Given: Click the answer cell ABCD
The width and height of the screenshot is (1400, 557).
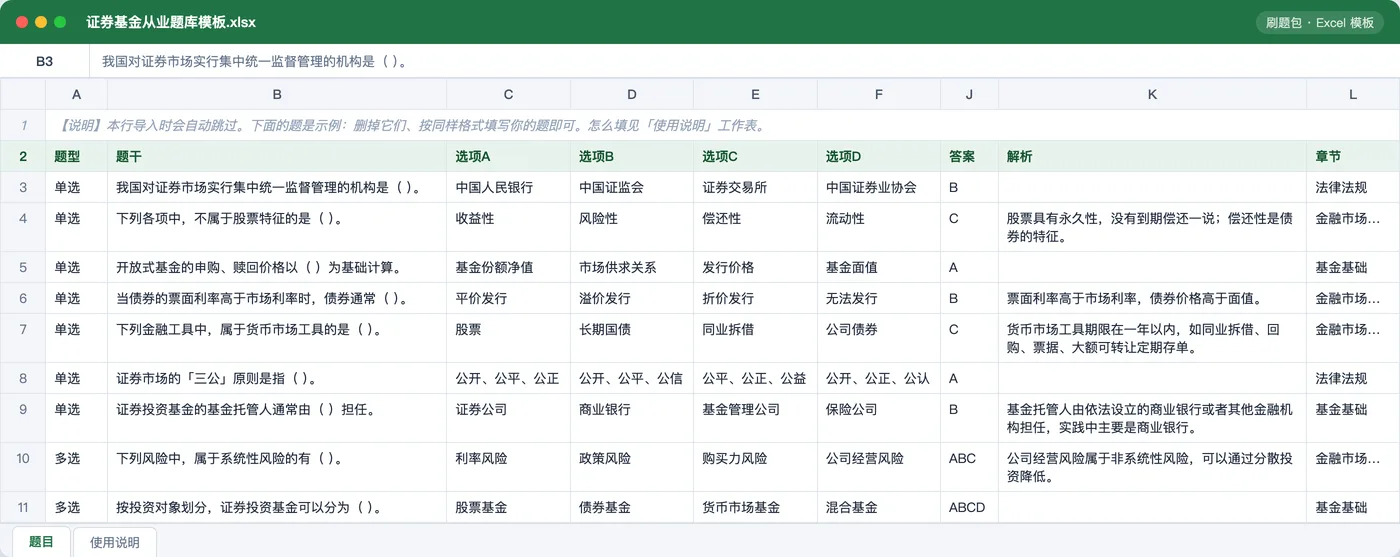Looking at the screenshot, I should [969, 507].
